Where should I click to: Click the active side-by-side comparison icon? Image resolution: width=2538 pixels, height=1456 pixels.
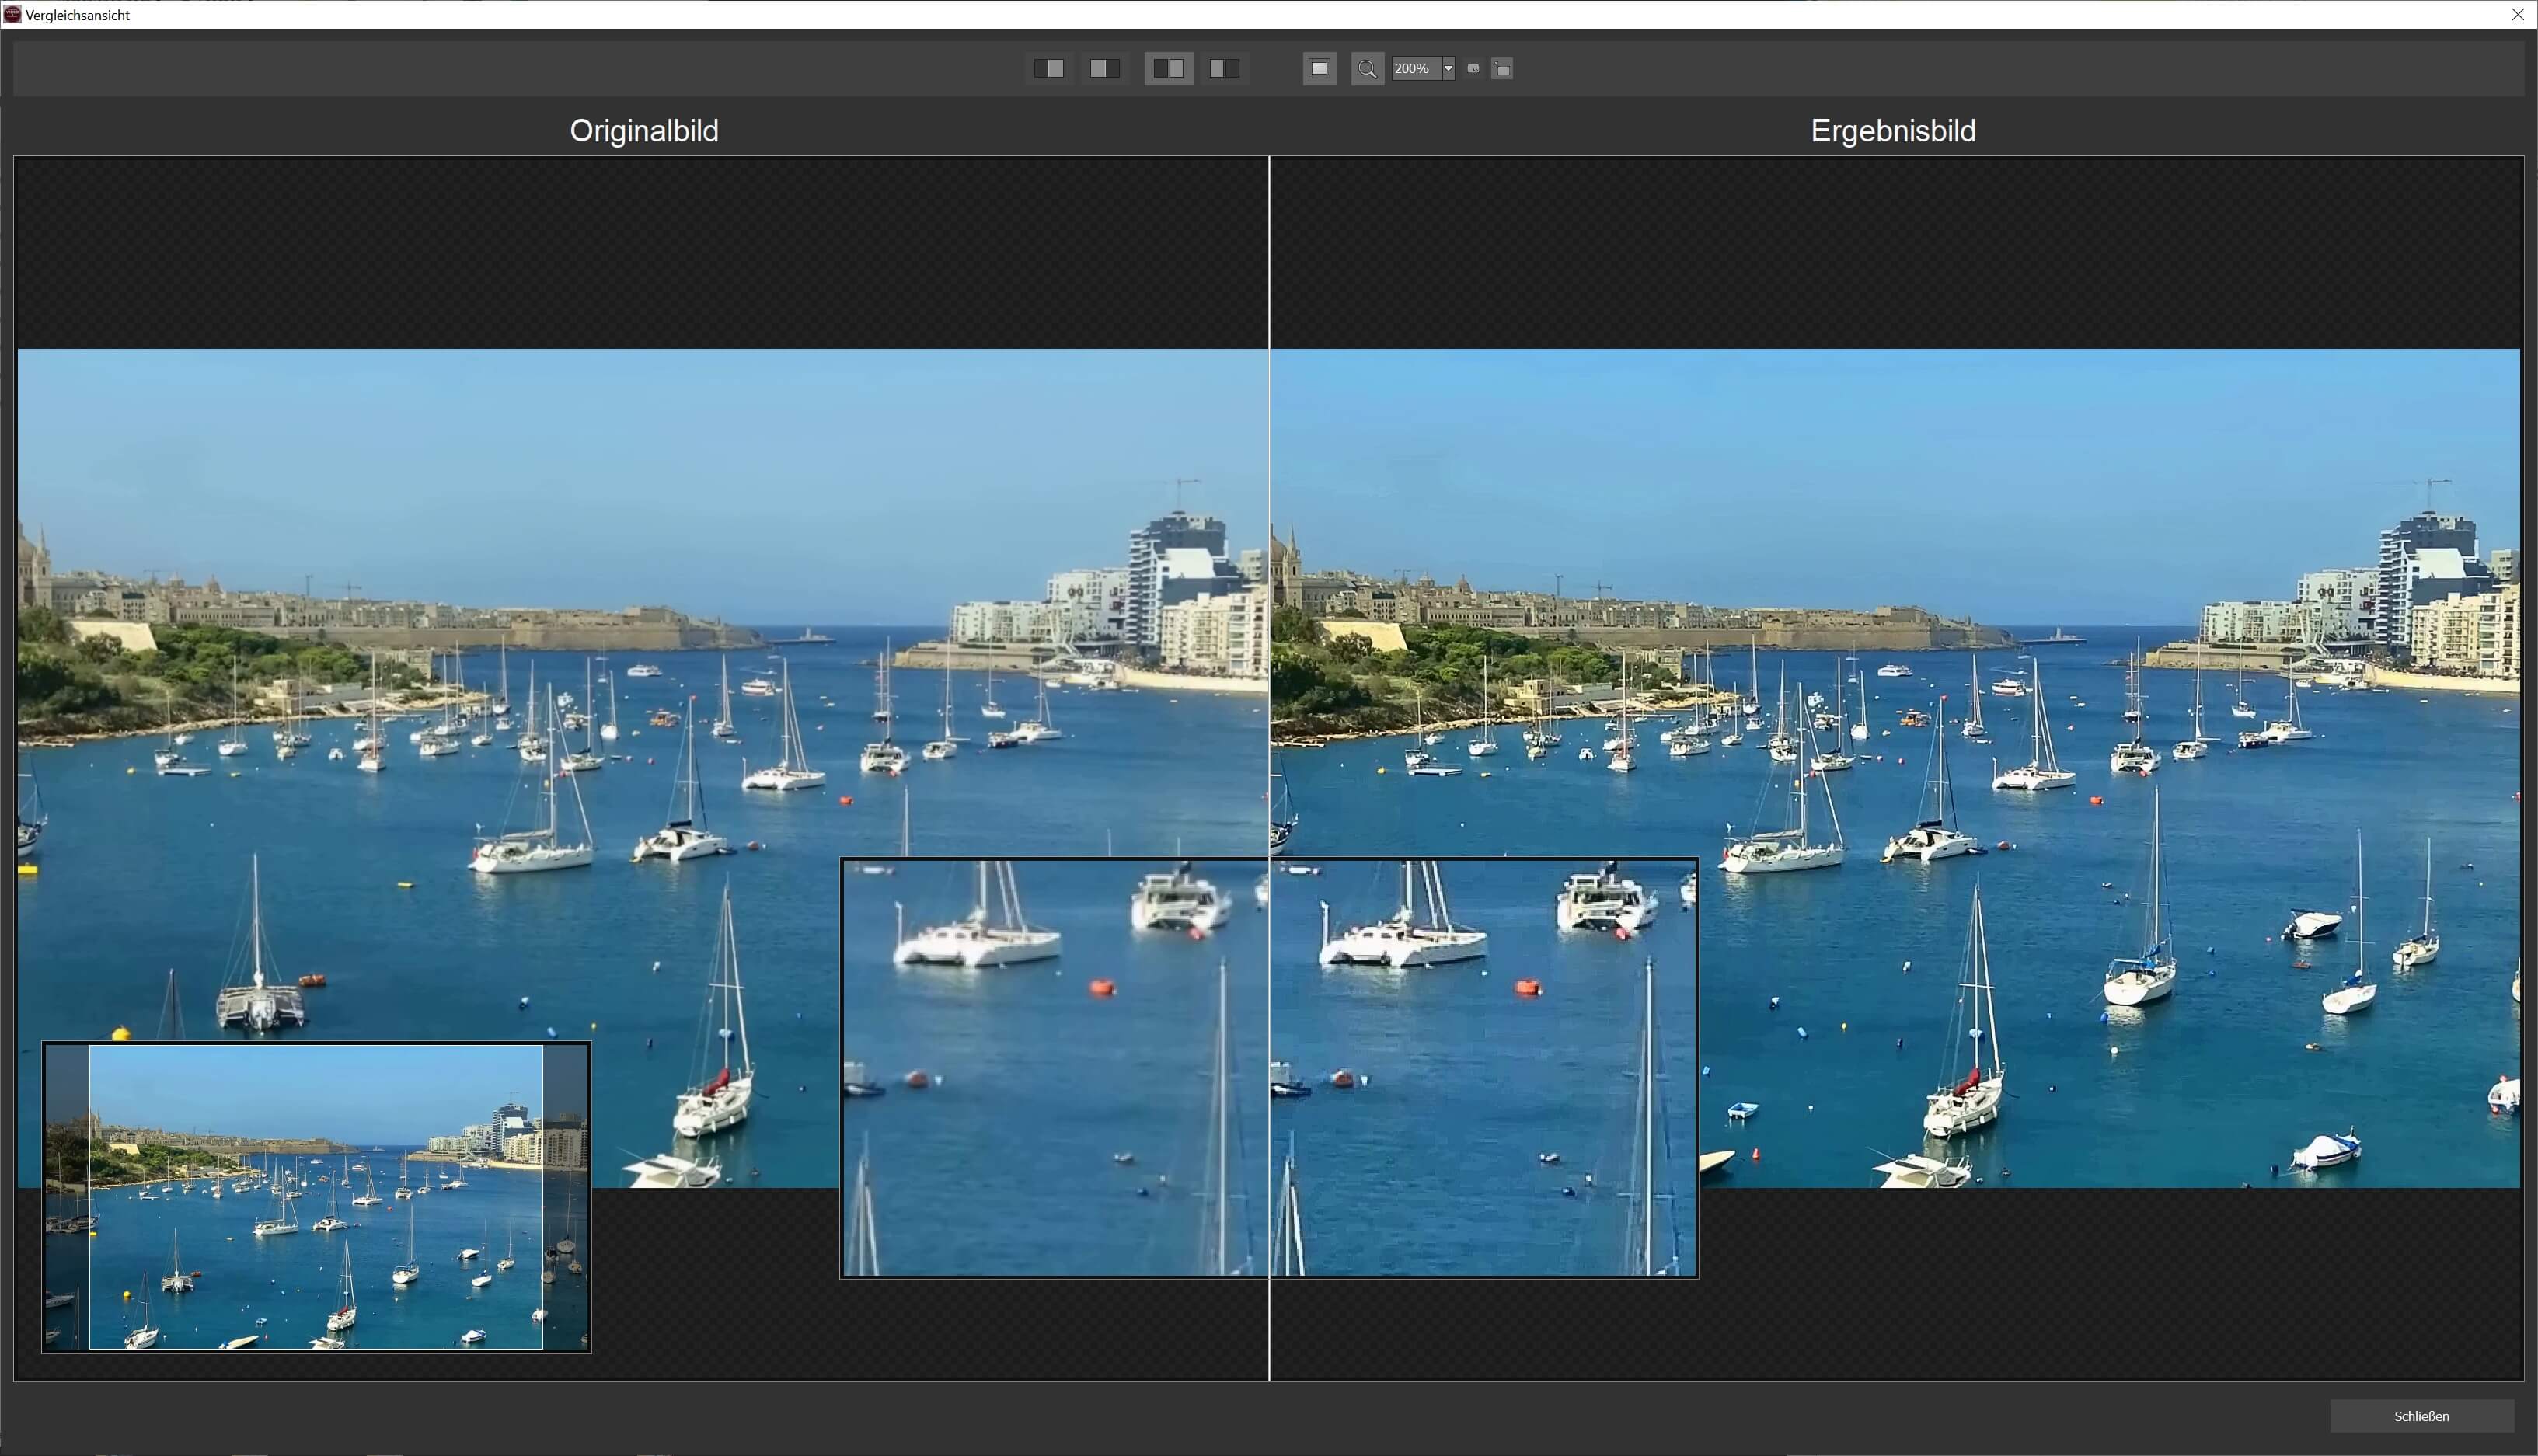(1168, 68)
